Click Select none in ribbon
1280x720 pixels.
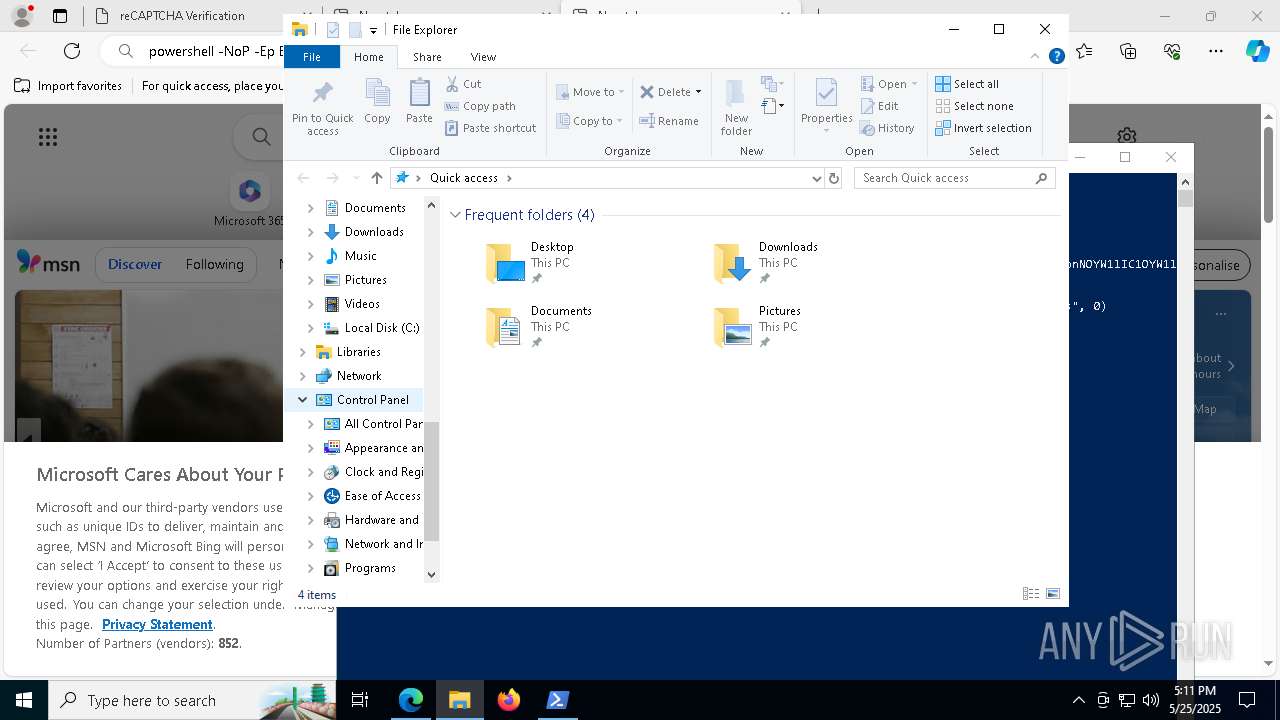coord(974,106)
